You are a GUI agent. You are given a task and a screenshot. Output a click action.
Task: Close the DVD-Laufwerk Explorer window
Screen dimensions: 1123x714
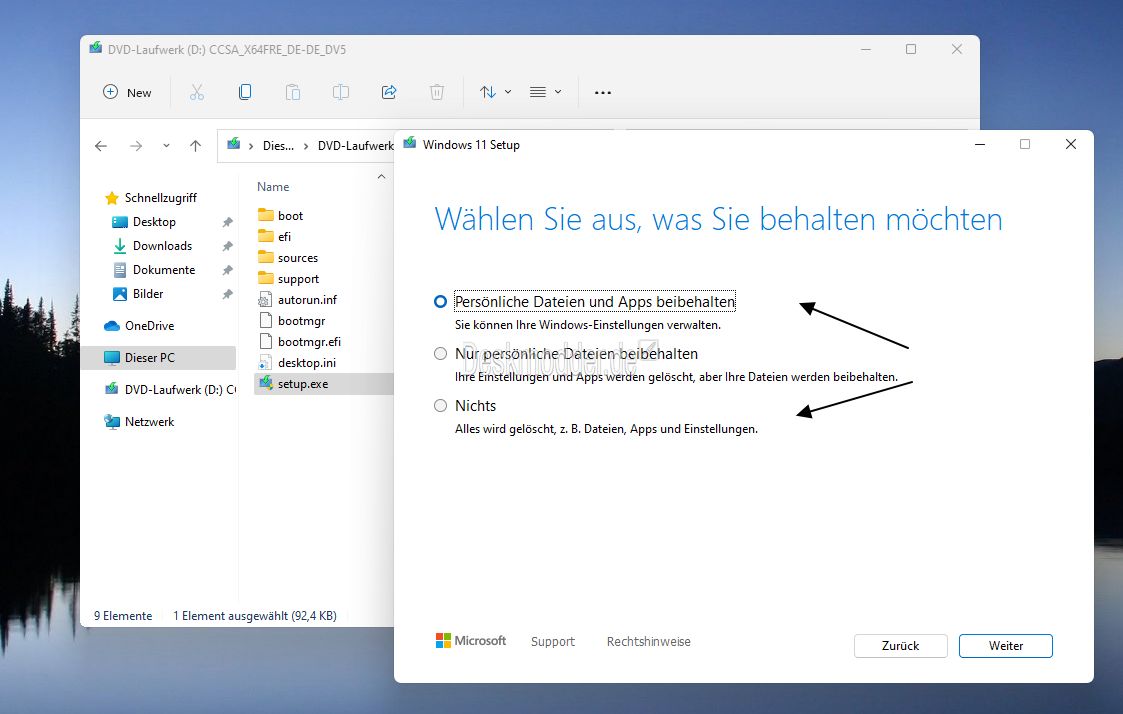[x=957, y=49]
